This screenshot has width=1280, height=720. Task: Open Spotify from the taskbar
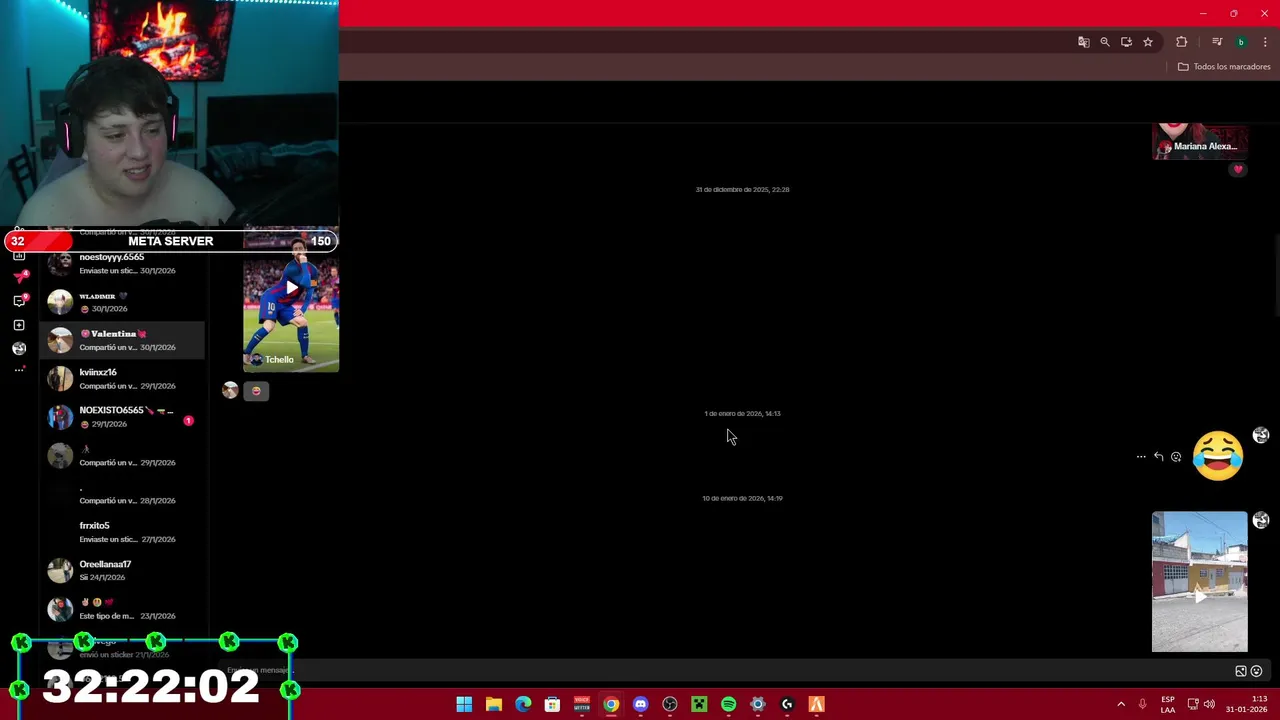click(728, 704)
